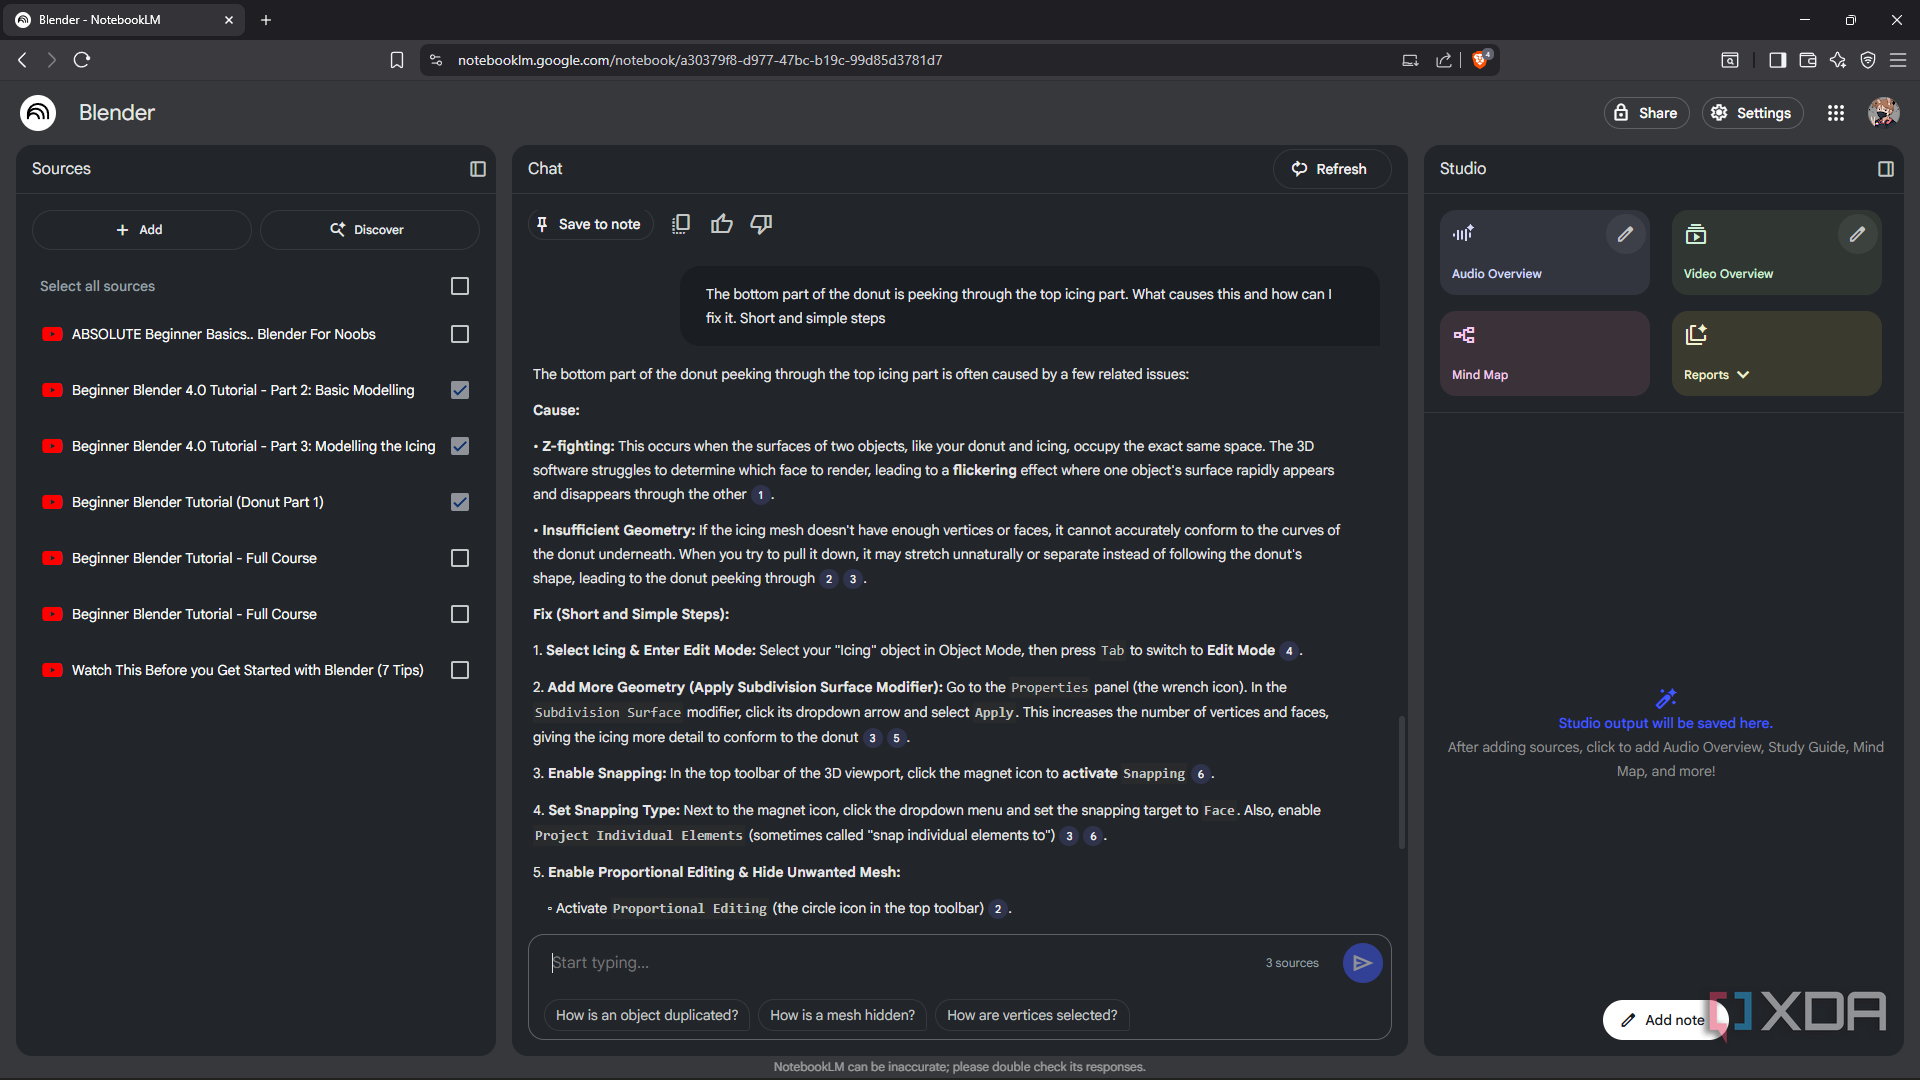Open Brave Leo AI icon

(1838, 60)
